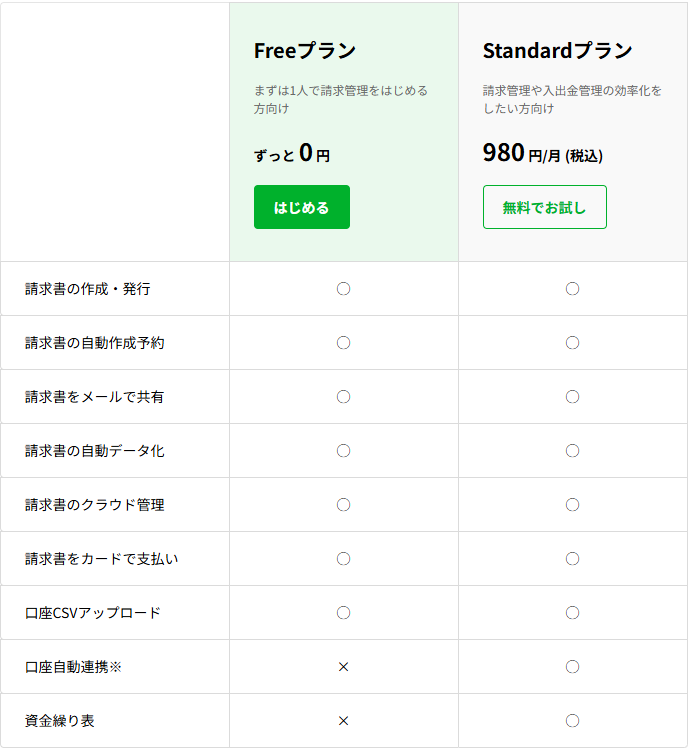The image size is (688, 749).
Task: Click Free plan circle for 請求書の作成・発行
Action: pyautogui.click(x=343, y=289)
